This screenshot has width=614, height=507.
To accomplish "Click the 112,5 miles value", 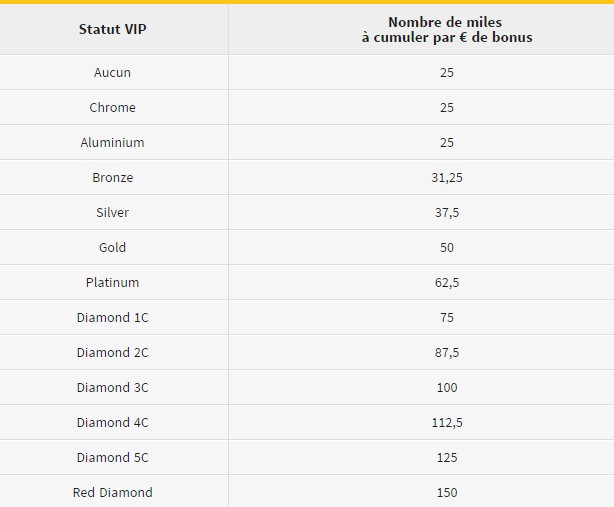I will point(446,423).
